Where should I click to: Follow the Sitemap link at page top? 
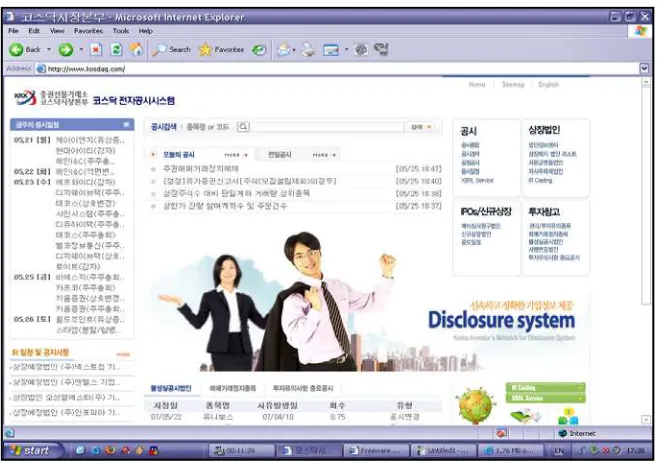pos(513,84)
